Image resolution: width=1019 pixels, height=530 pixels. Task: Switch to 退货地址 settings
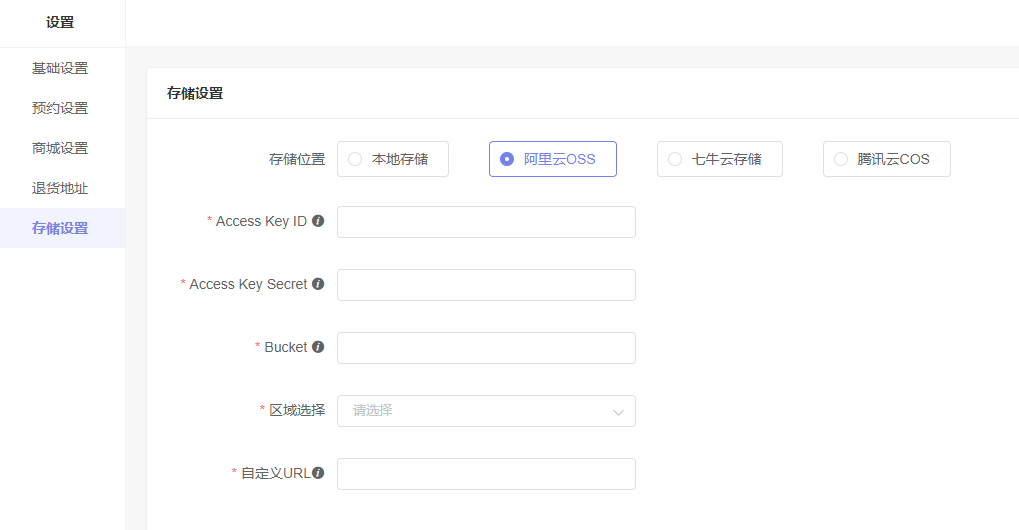(x=62, y=188)
